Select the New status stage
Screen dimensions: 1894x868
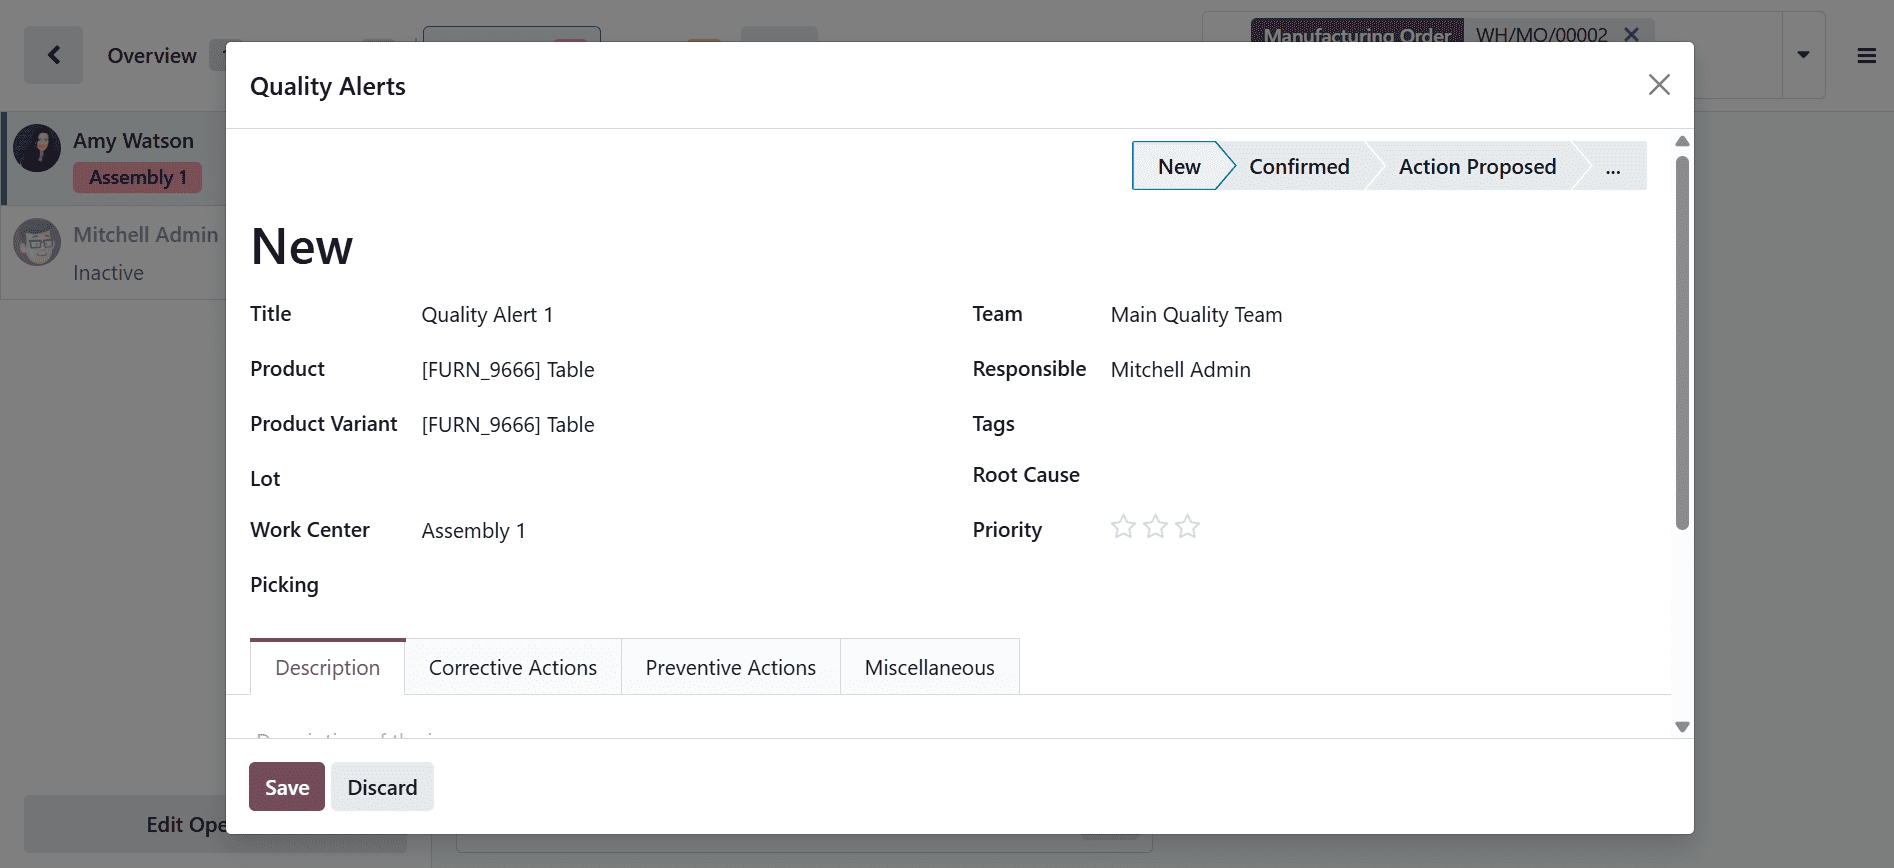click(x=1178, y=166)
